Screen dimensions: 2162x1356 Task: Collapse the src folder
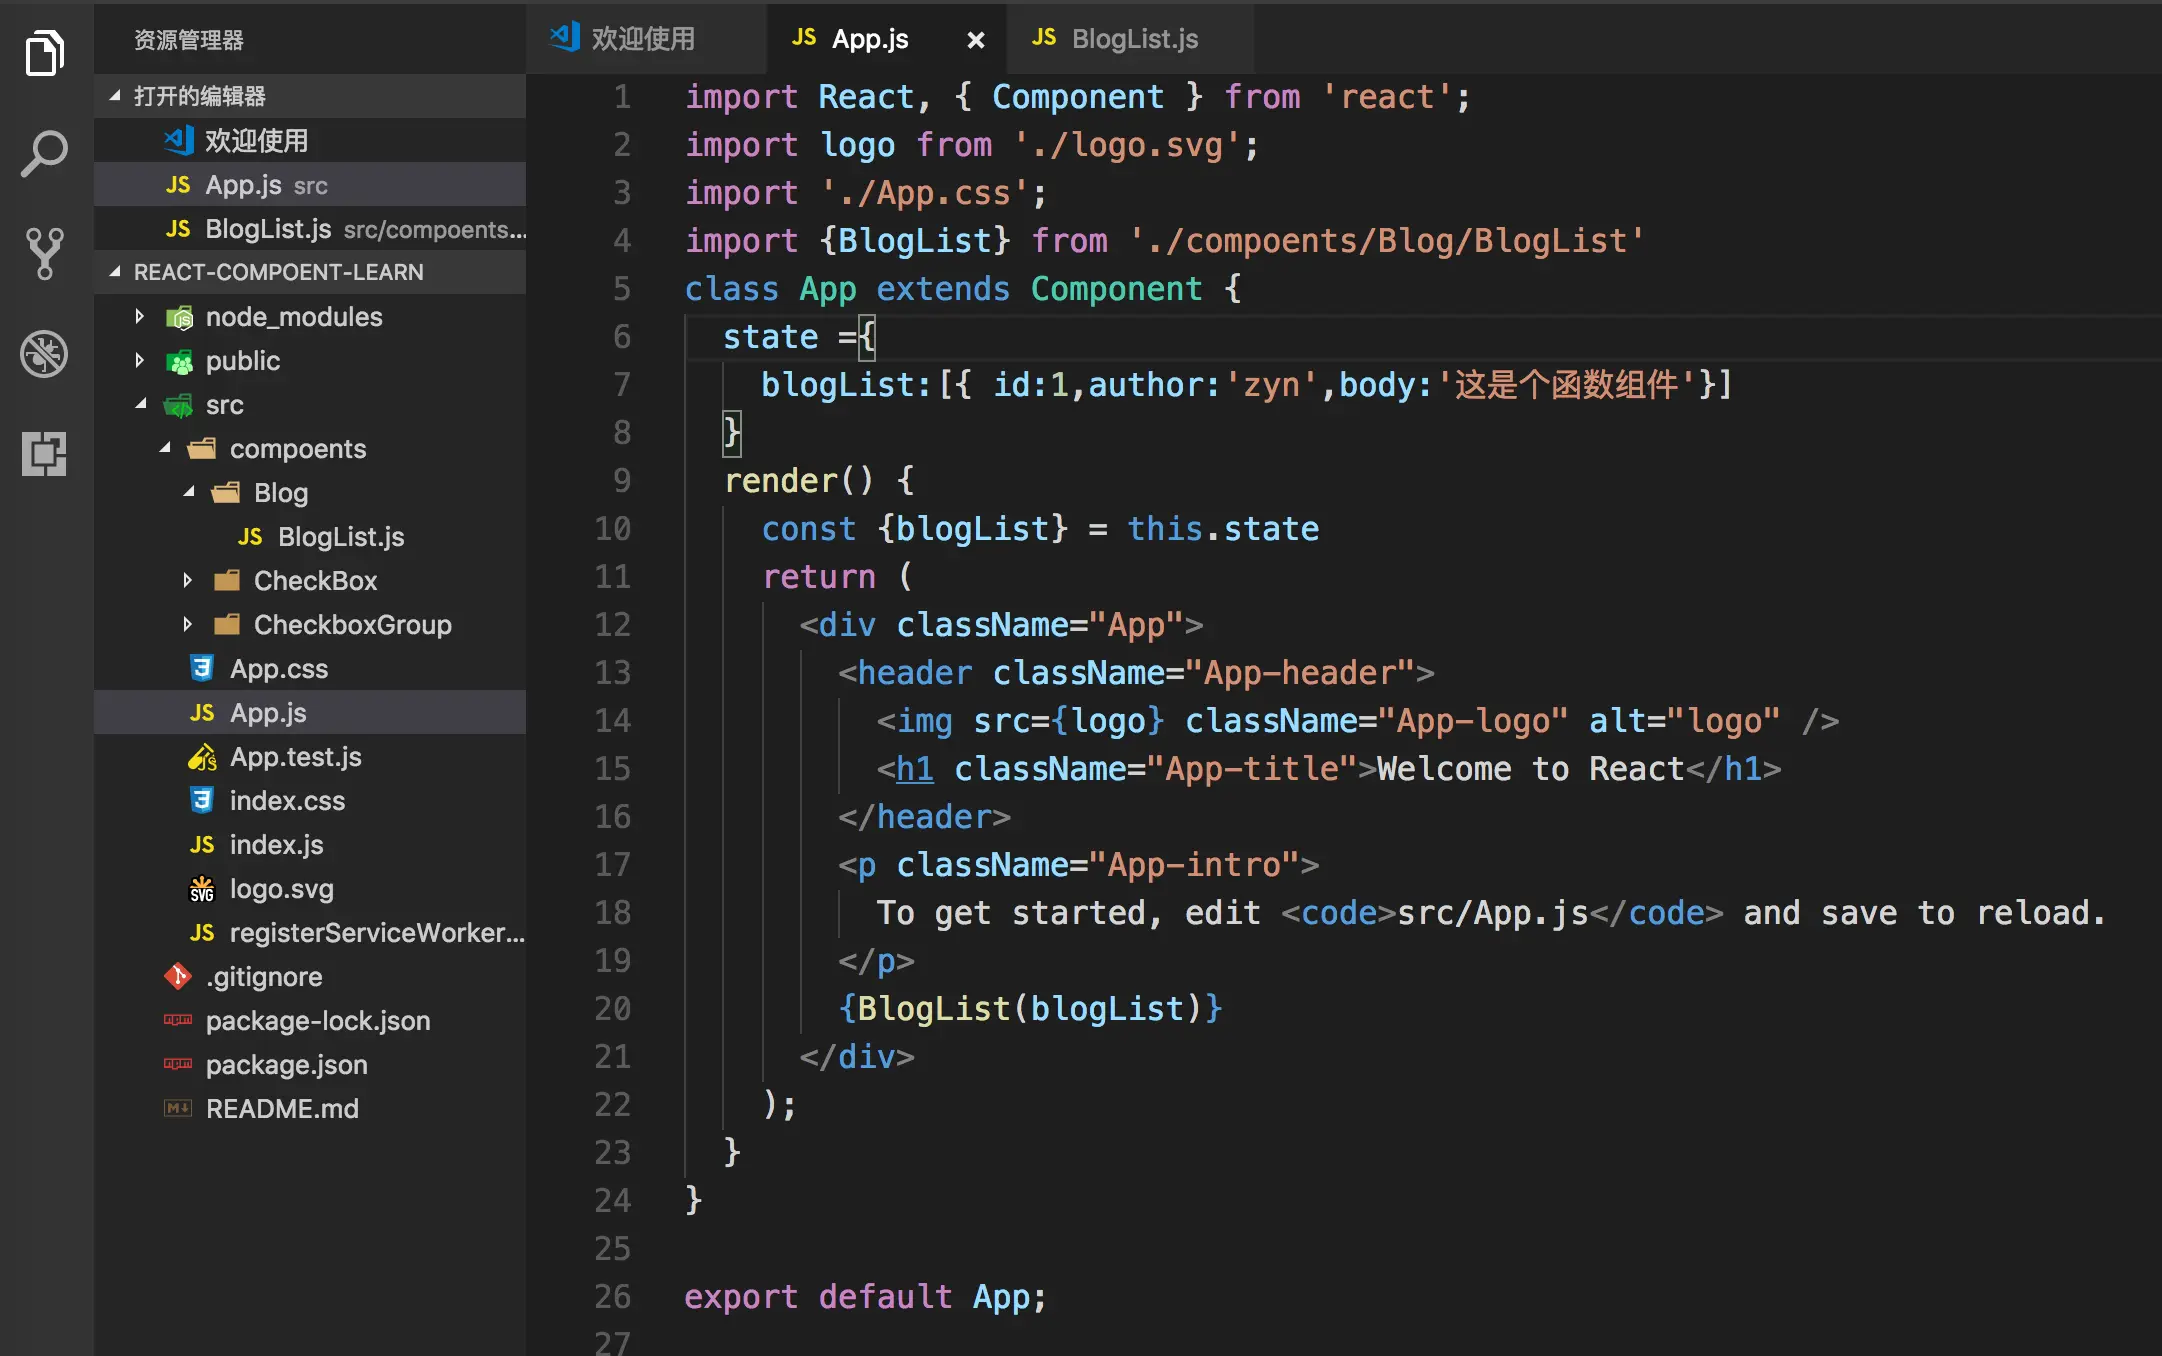[140, 405]
